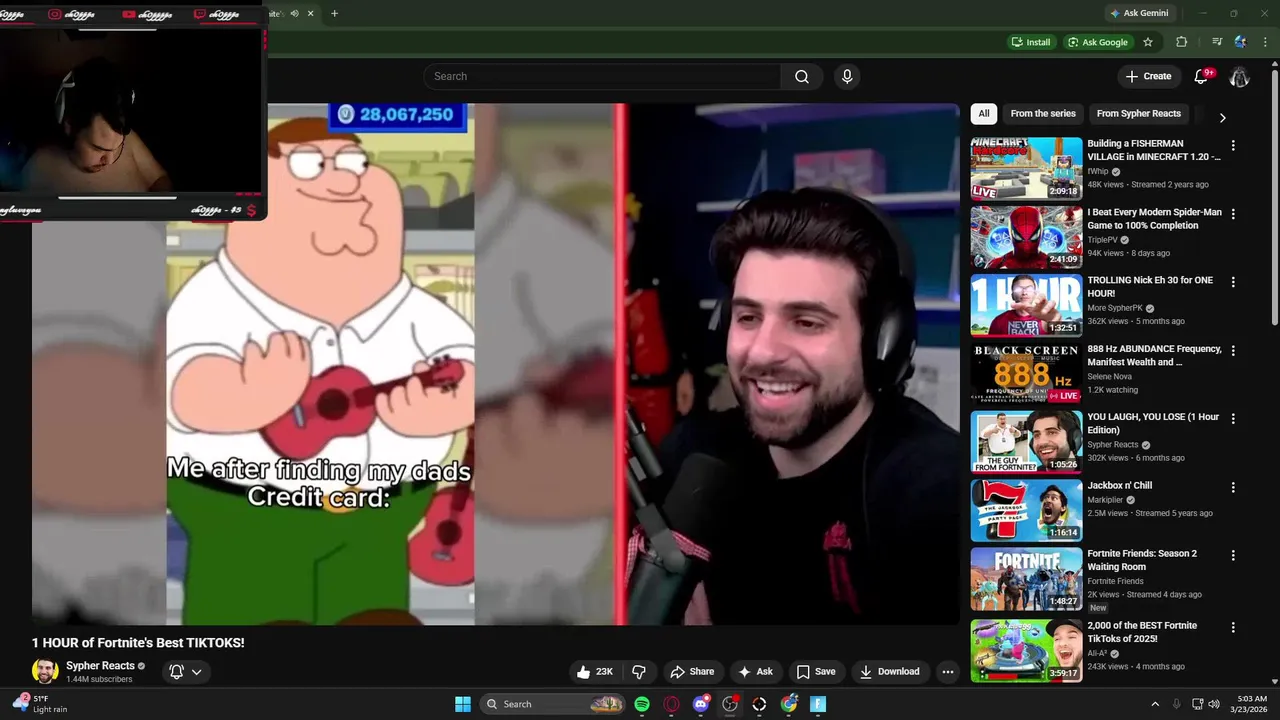
Task: Open the YouTube account avatar menu
Action: (1239, 77)
